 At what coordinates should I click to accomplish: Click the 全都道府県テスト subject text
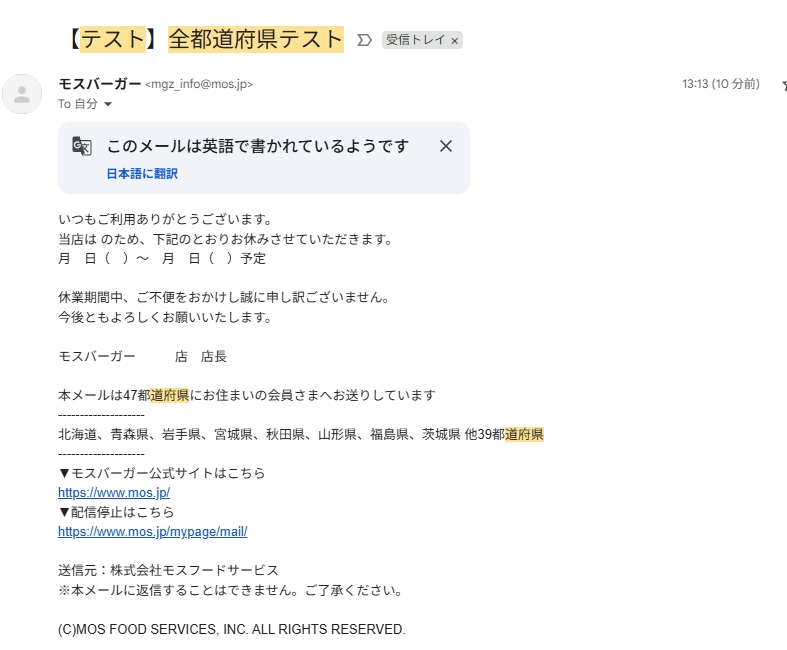[x=255, y=39]
